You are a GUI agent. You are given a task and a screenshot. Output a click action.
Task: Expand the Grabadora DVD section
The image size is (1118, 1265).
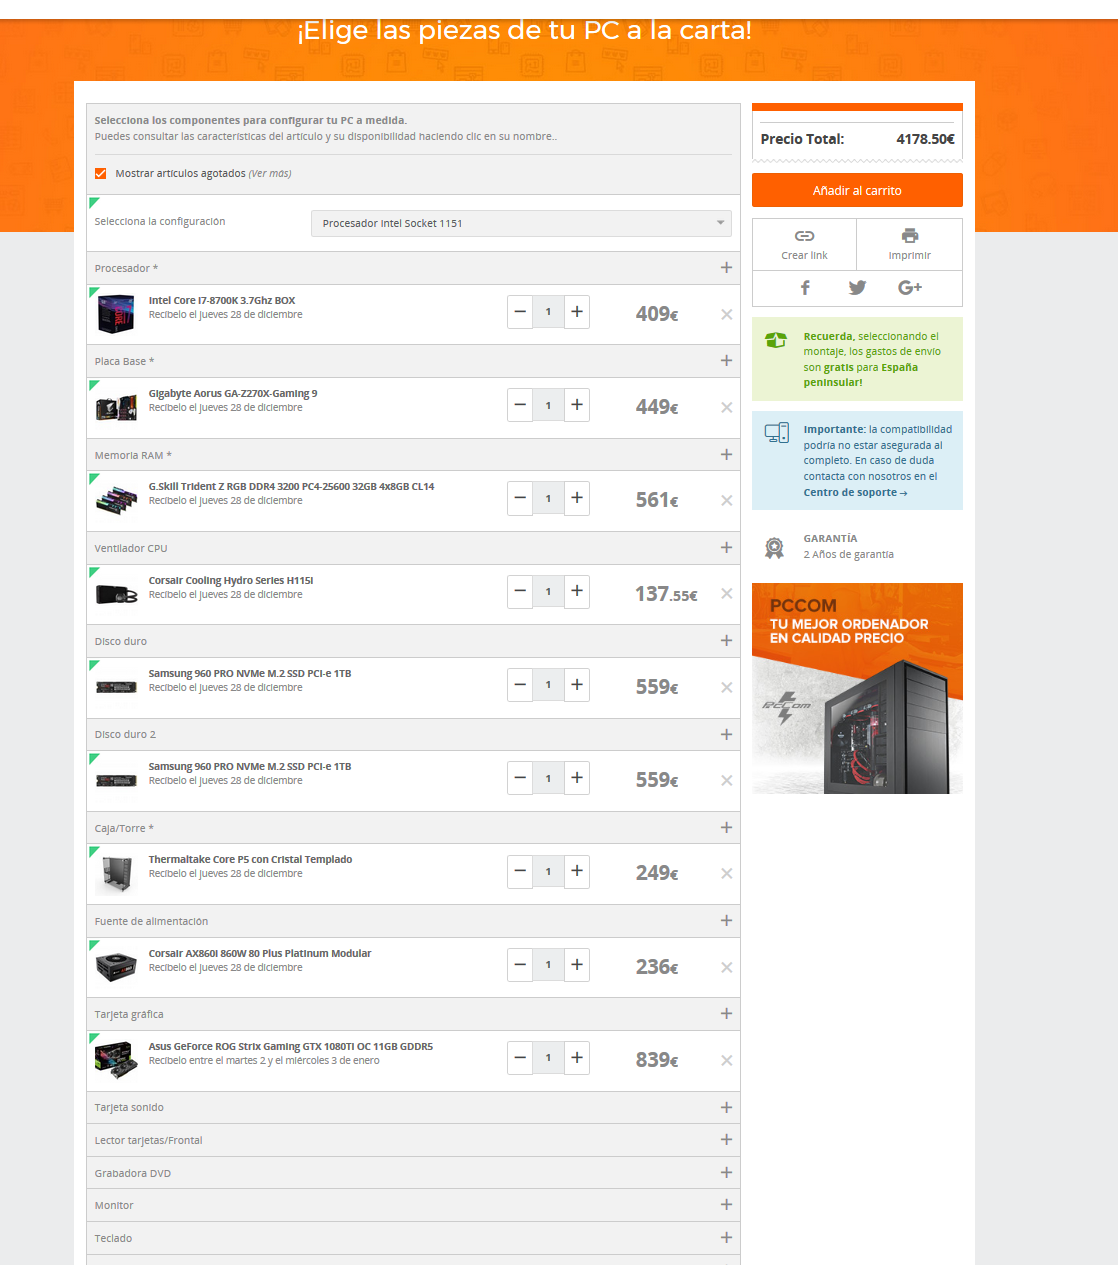coord(726,1173)
